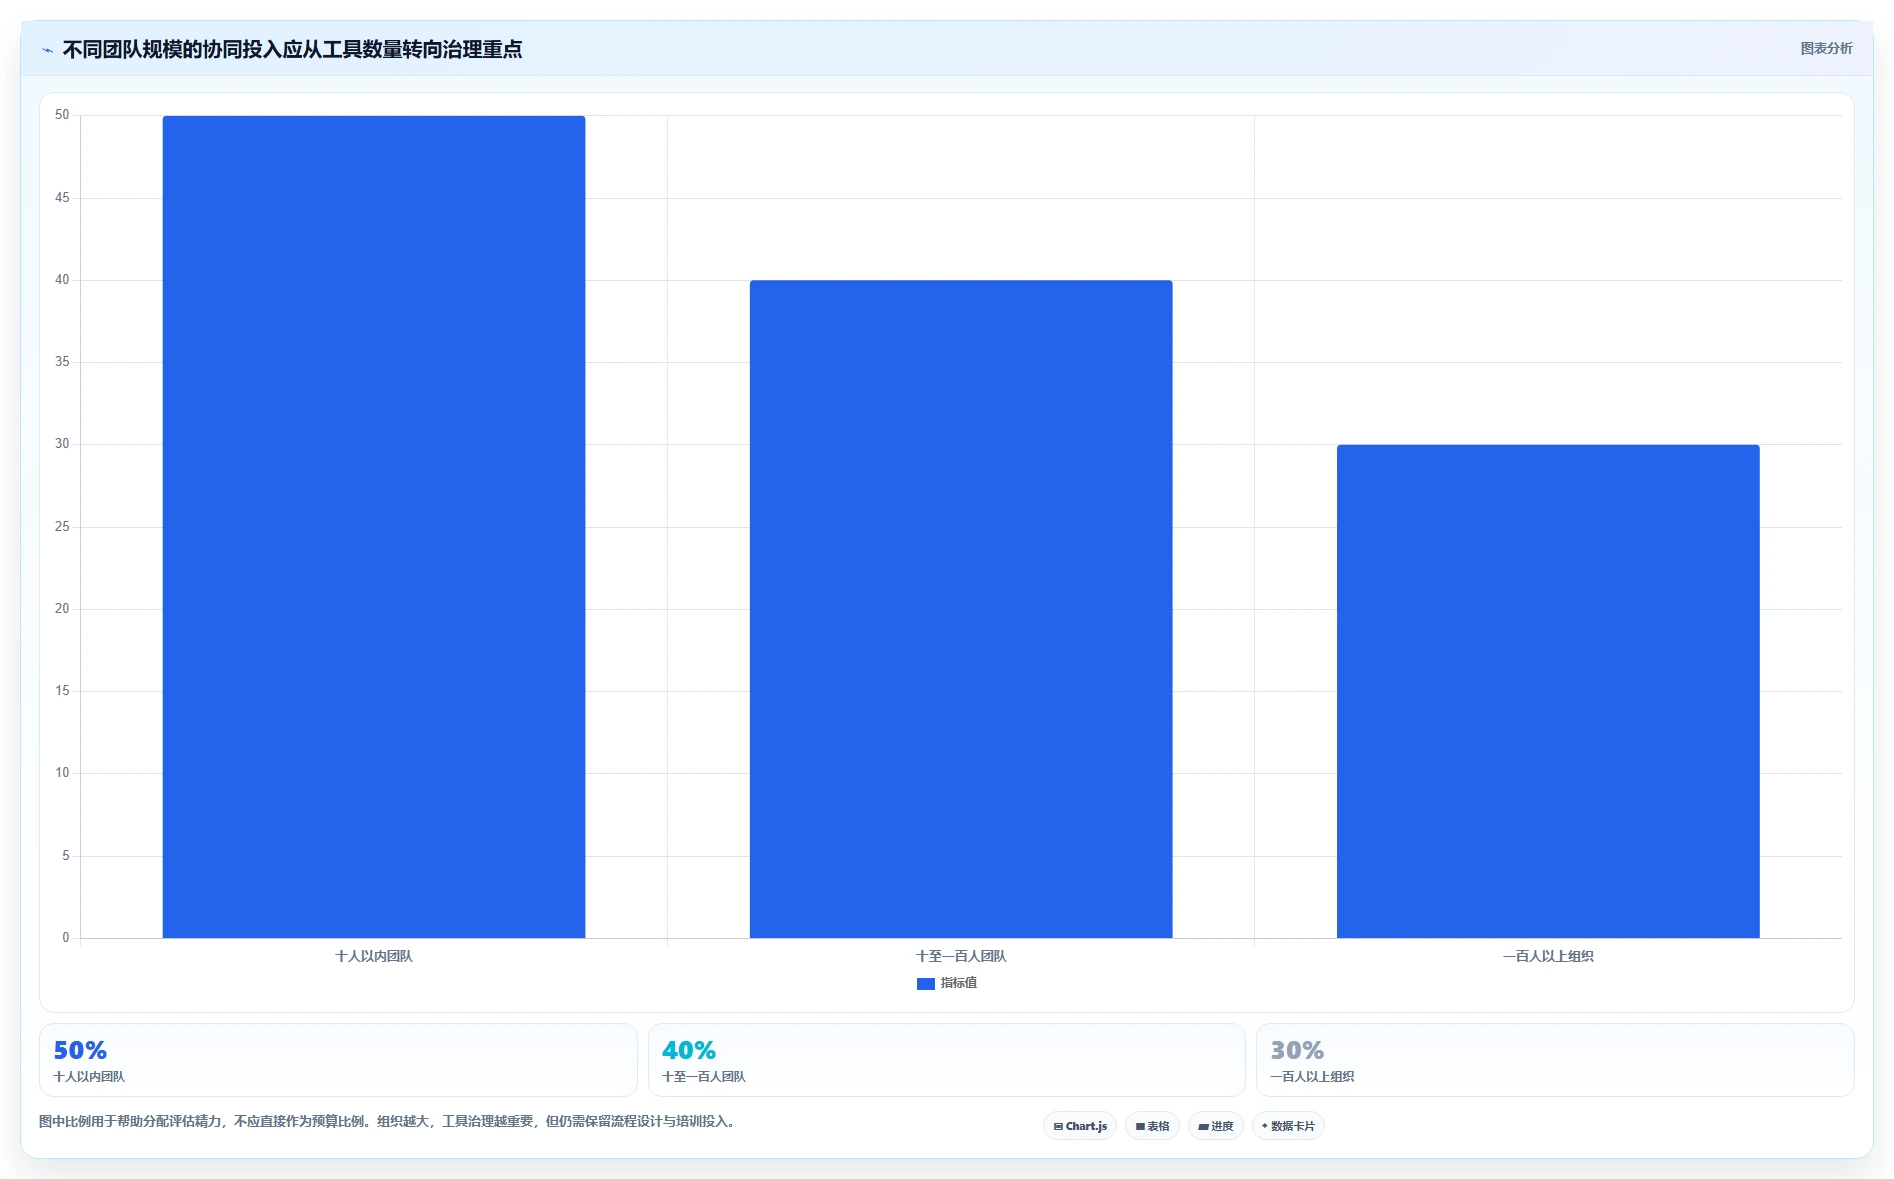This screenshot has width=1894, height=1179.
Task: Click the y-axis value 50
Action: coord(62,115)
